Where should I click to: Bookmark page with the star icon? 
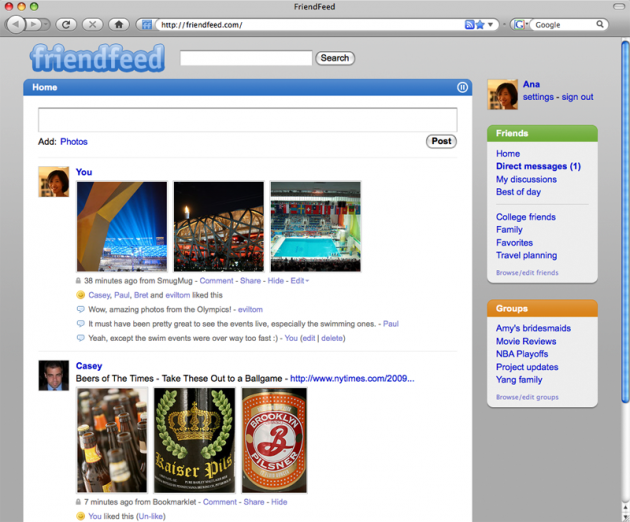pos(480,25)
